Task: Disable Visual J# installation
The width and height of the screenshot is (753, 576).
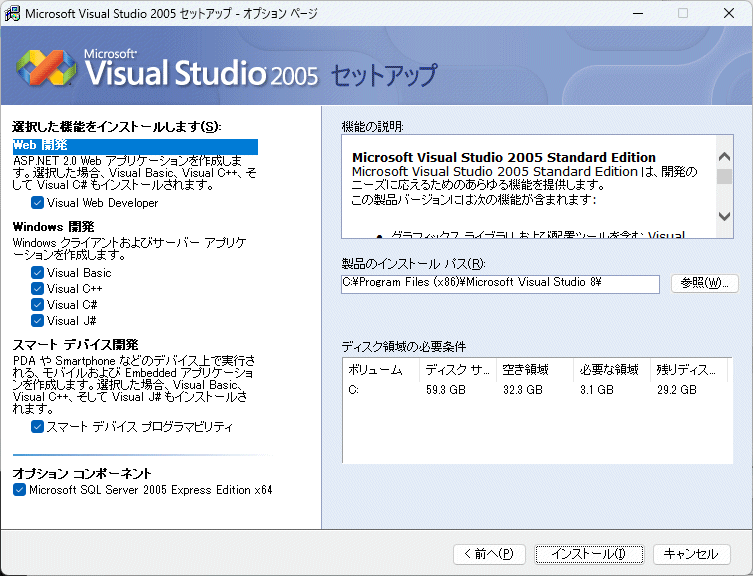Action: (37, 321)
